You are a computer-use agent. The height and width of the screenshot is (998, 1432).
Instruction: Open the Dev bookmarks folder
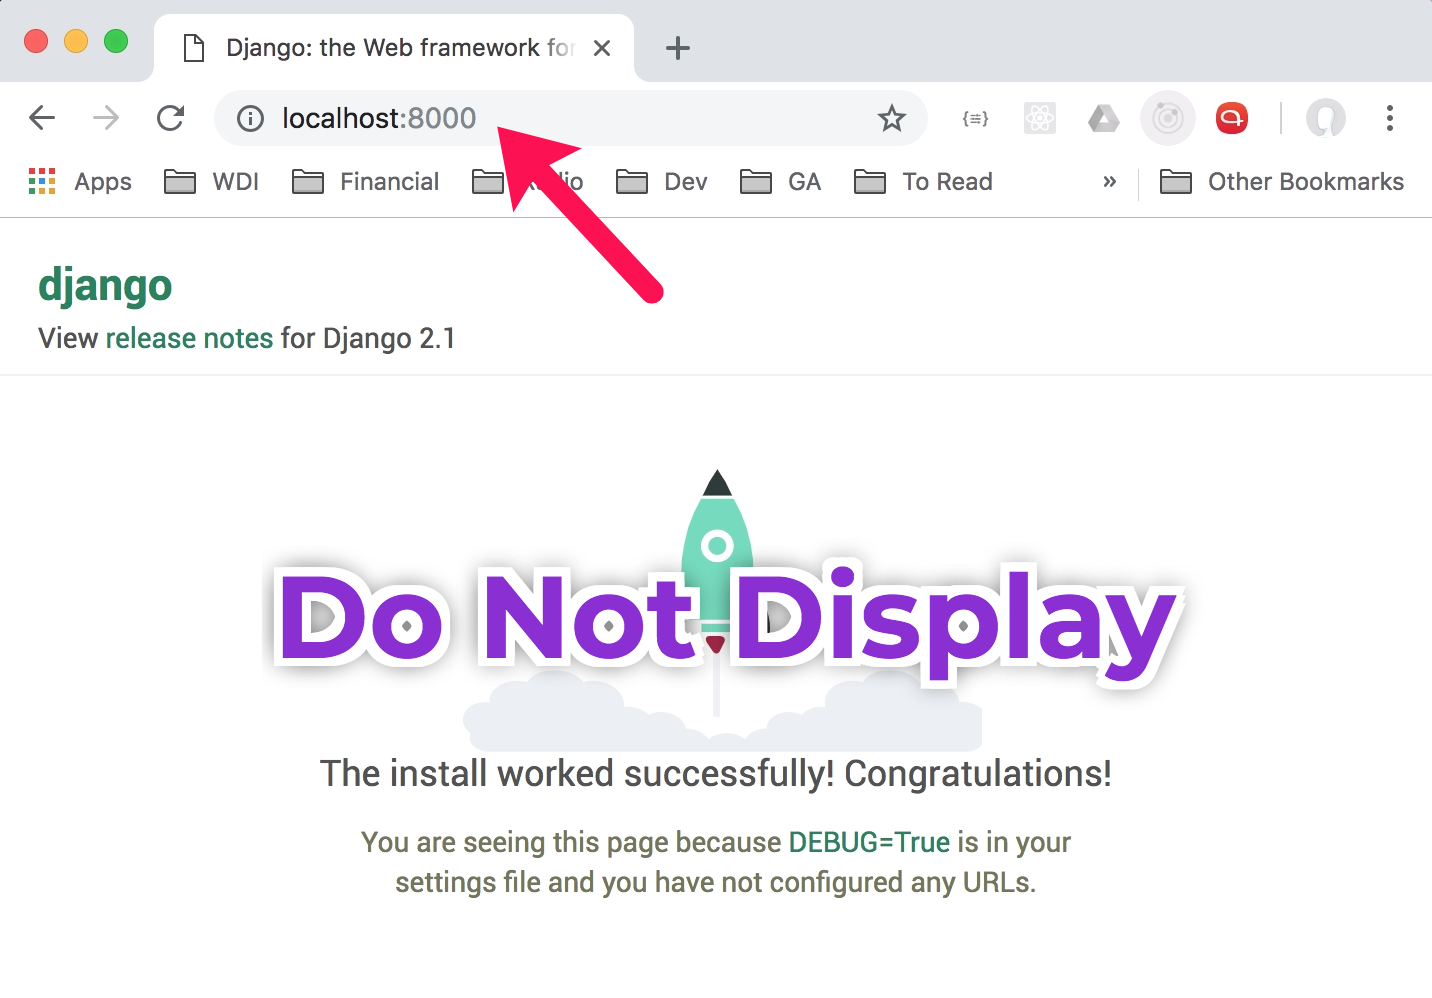click(661, 182)
